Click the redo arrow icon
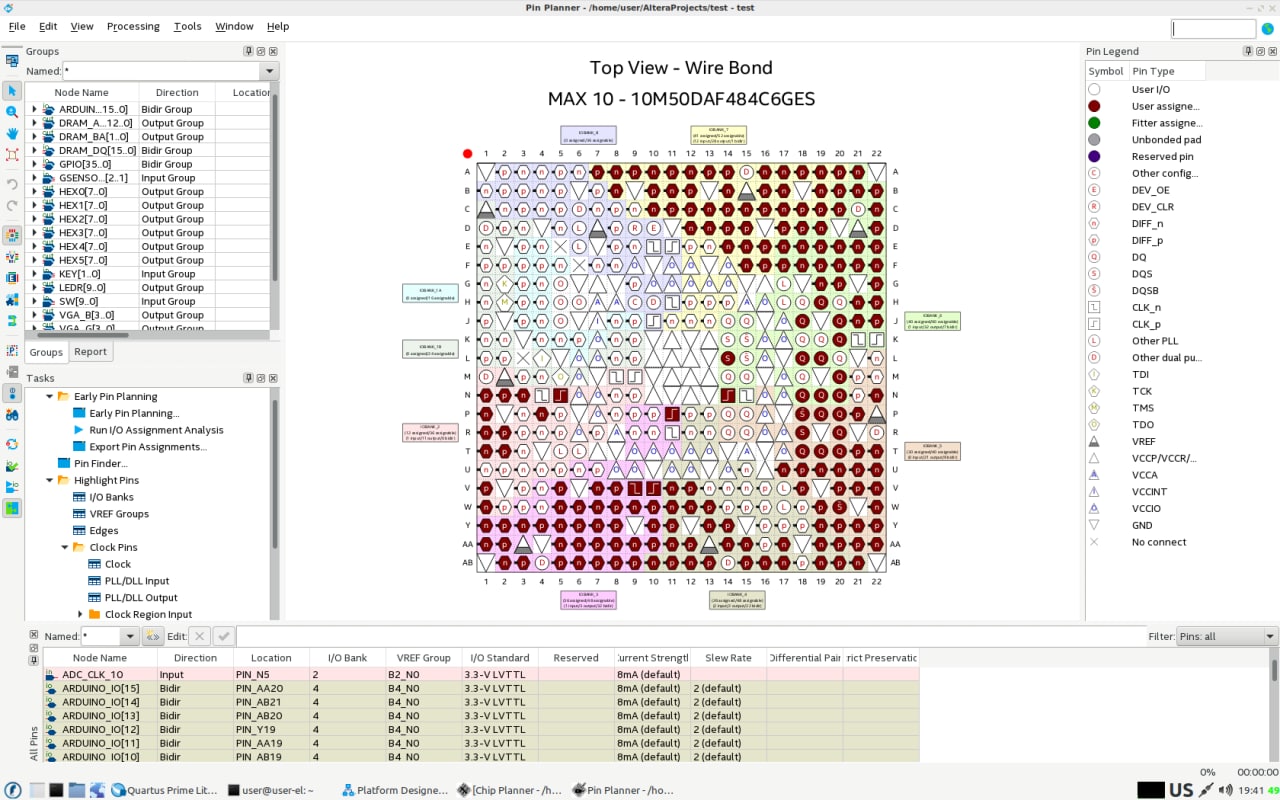The image size is (1280, 800). click(x=12, y=206)
